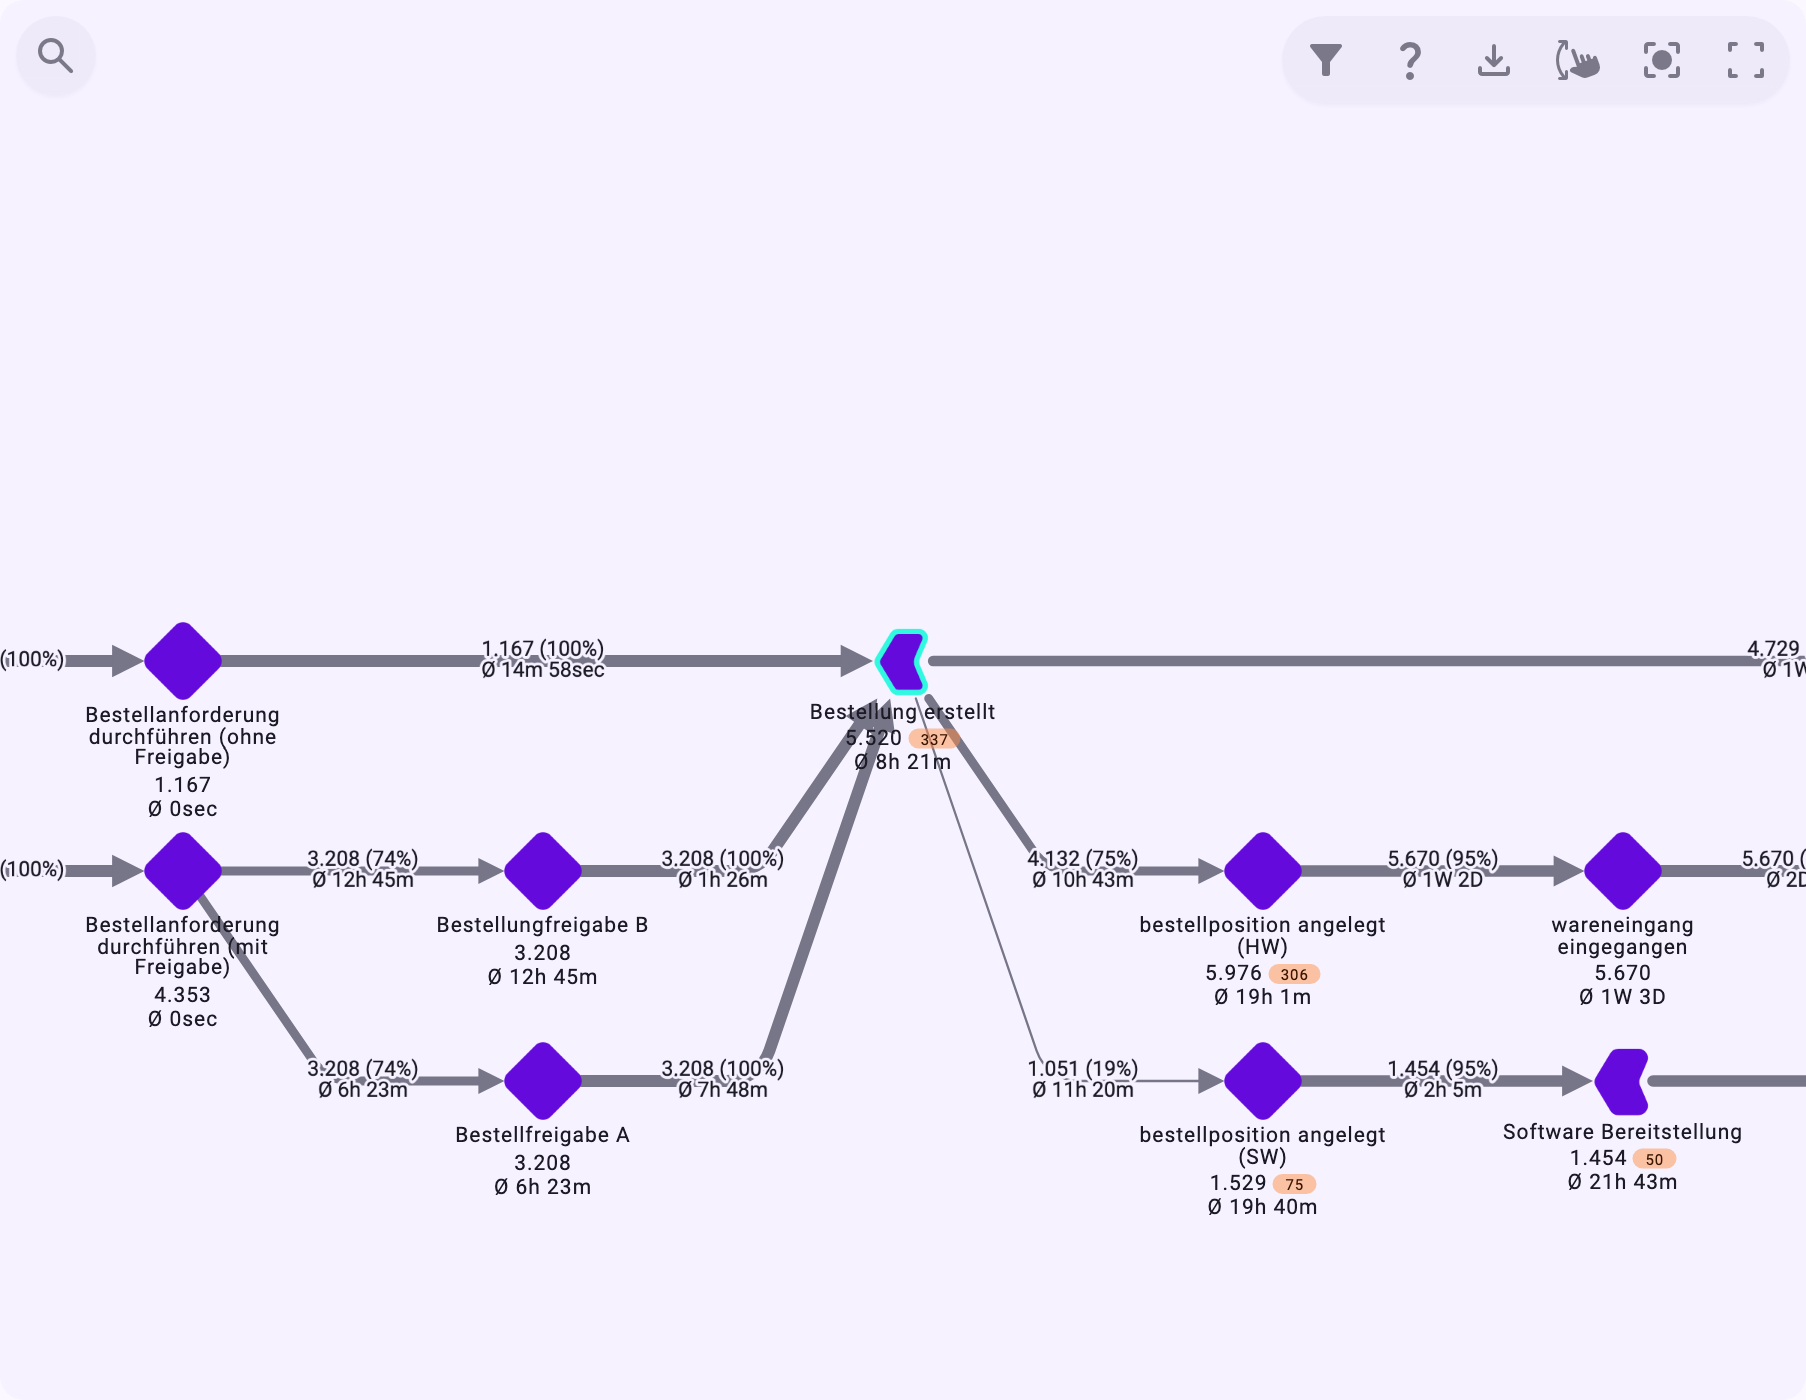1806x1400 pixels.
Task: Select bestellposition angelegt (SW) diamond node
Action: tap(1263, 1081)
